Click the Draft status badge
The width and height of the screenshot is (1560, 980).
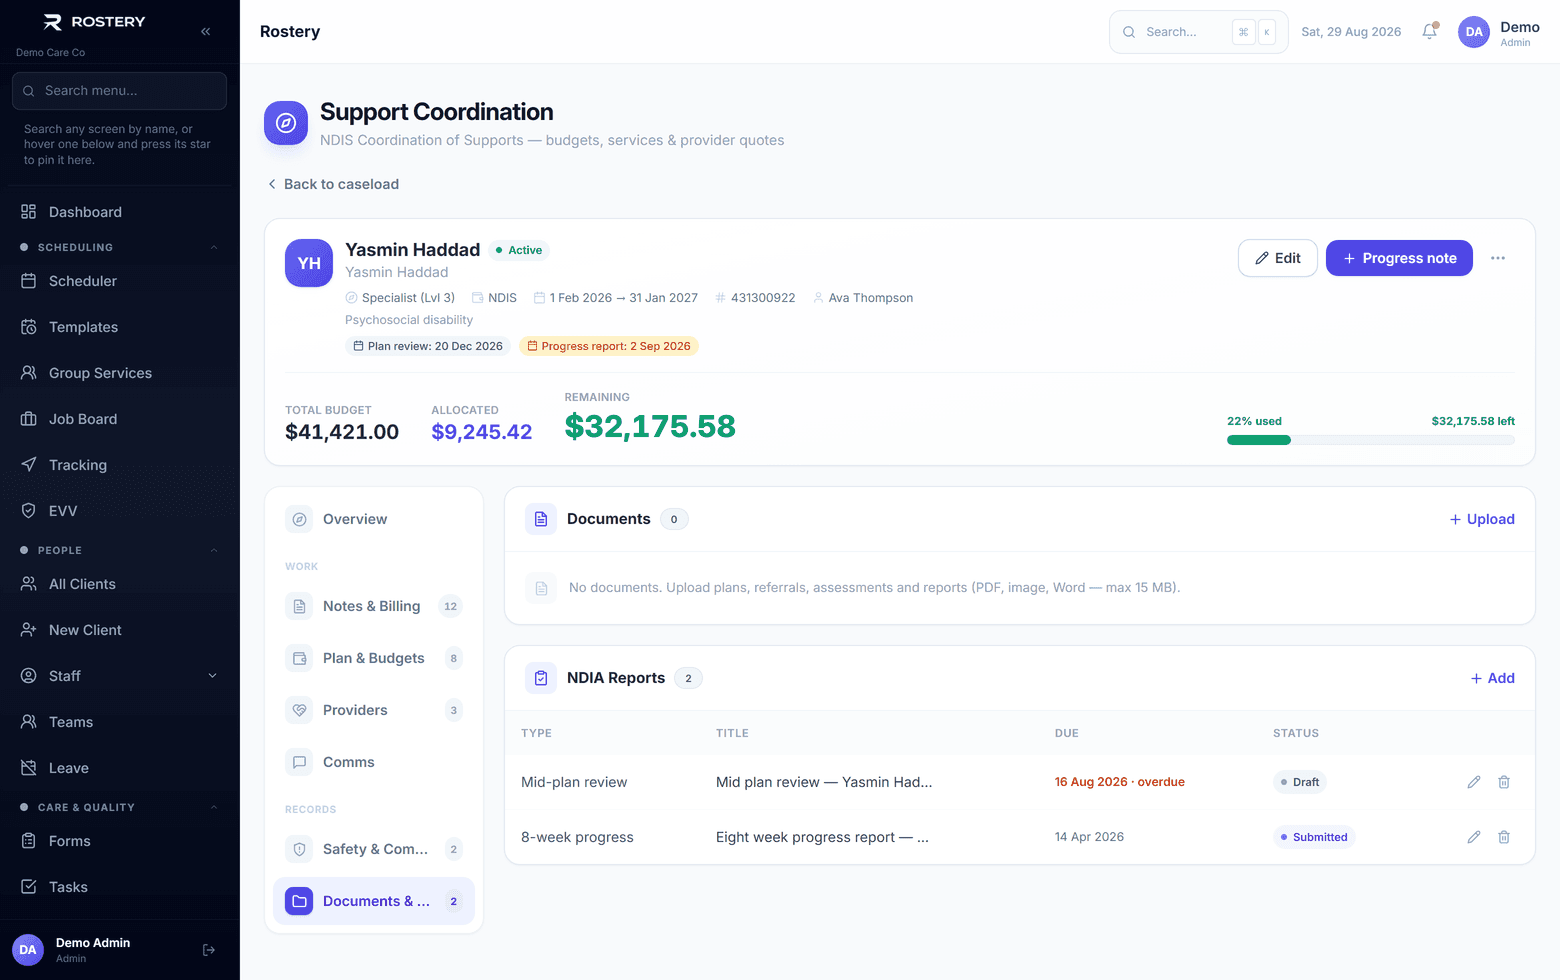click(1300, 782)
